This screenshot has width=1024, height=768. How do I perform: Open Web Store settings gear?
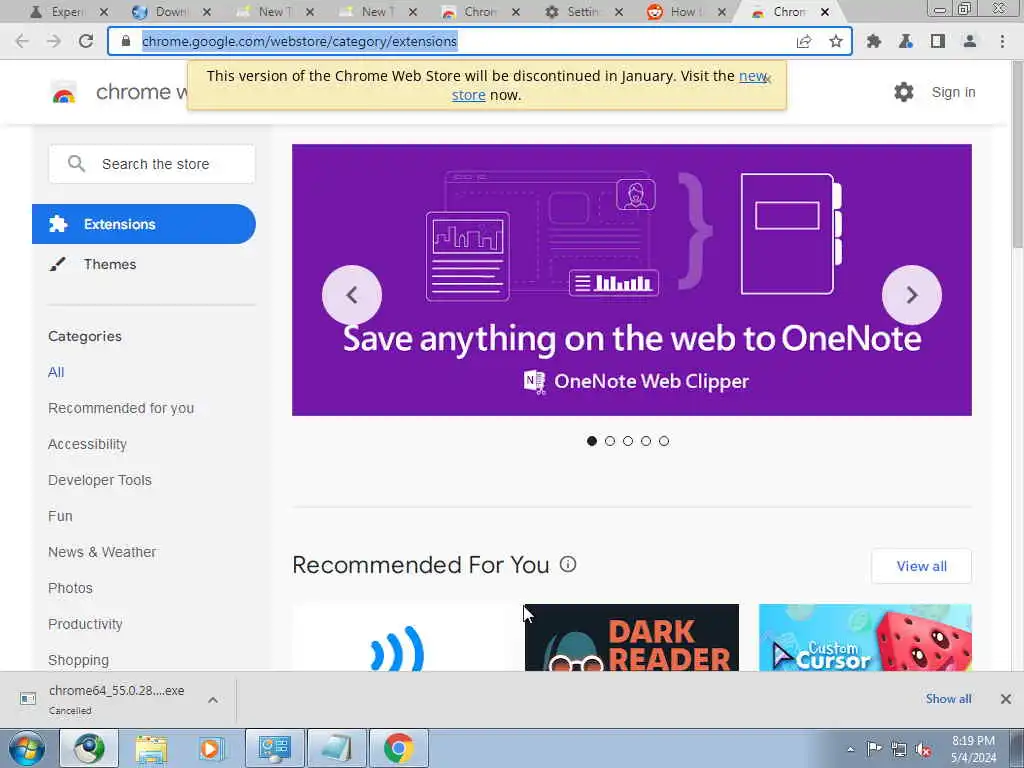[x=904, y=92]
